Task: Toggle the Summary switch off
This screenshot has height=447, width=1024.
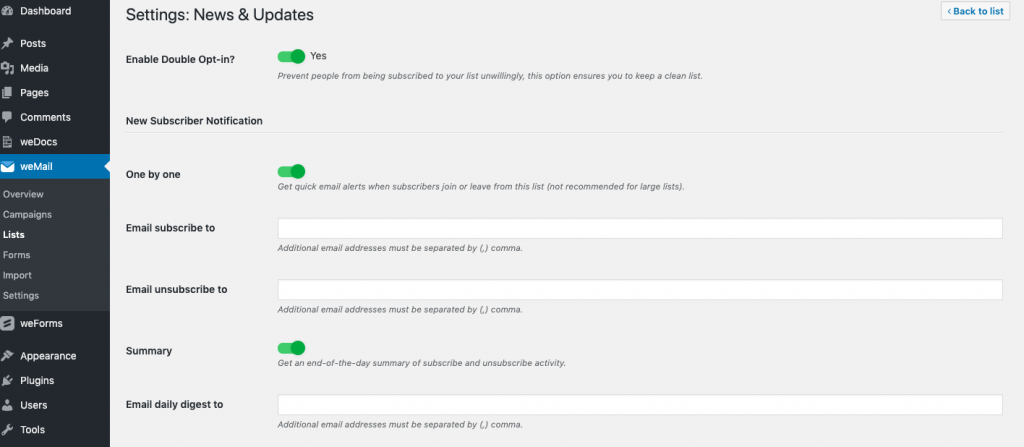Action: click(x=291, y=348)
